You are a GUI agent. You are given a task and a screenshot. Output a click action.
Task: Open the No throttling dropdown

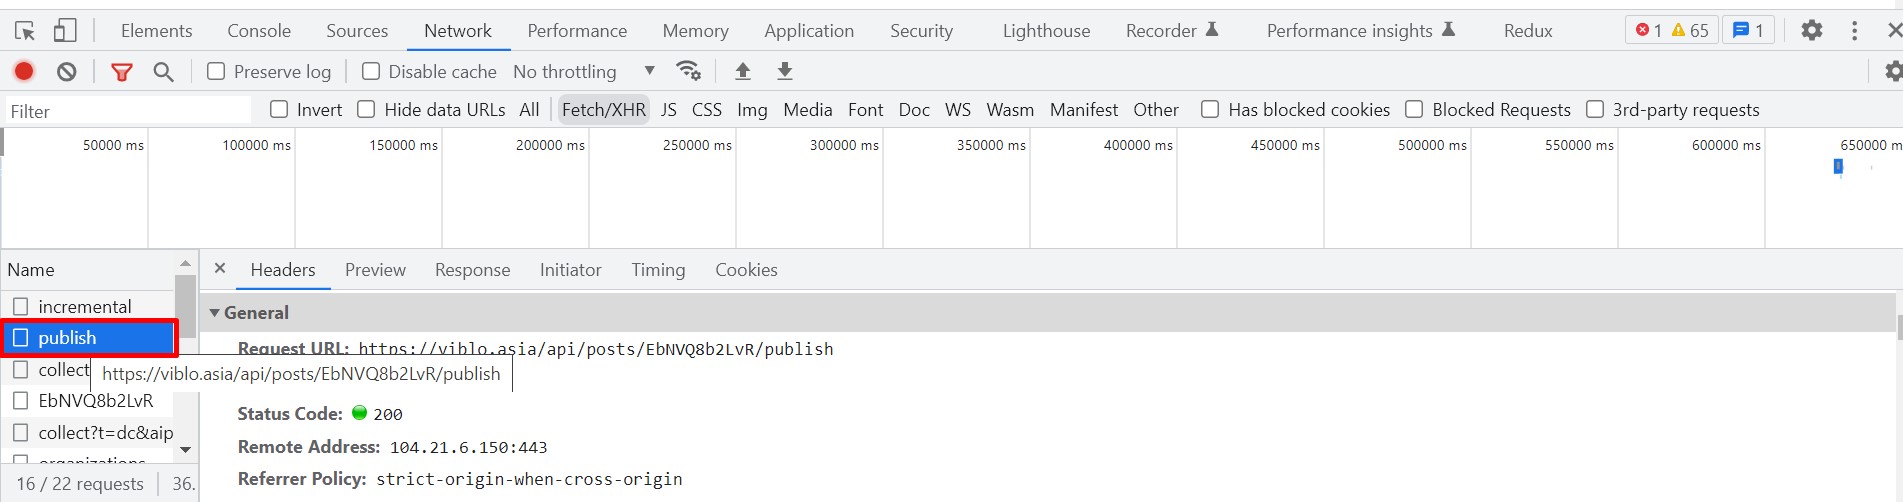coord(584,71)
